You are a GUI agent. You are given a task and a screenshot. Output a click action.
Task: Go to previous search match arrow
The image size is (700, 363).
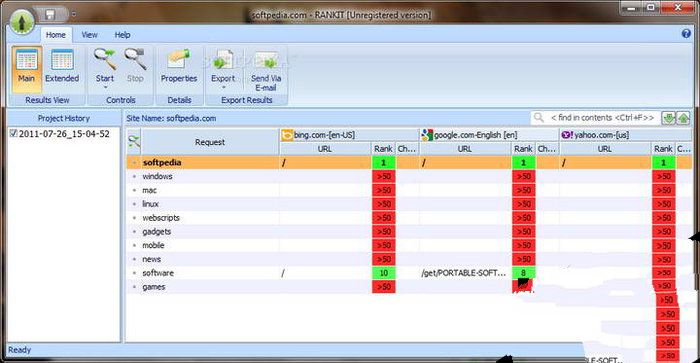tap(683, 118)
